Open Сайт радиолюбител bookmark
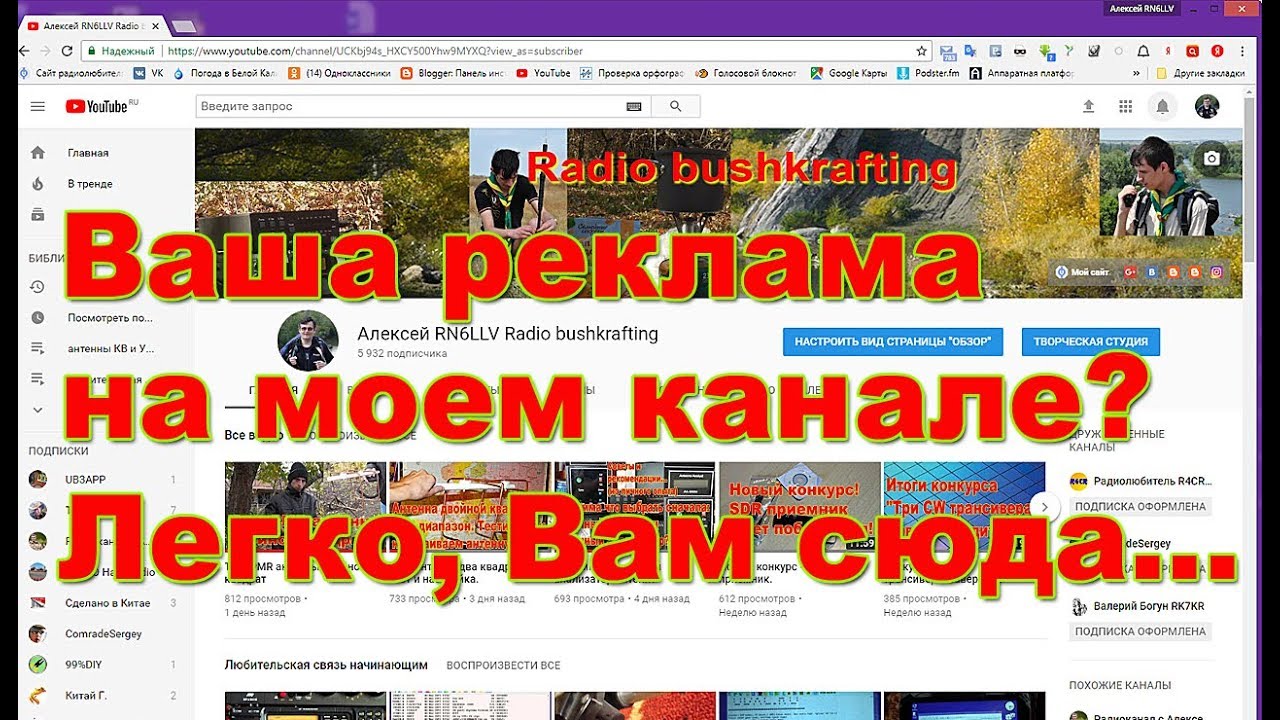 [73, 73]
